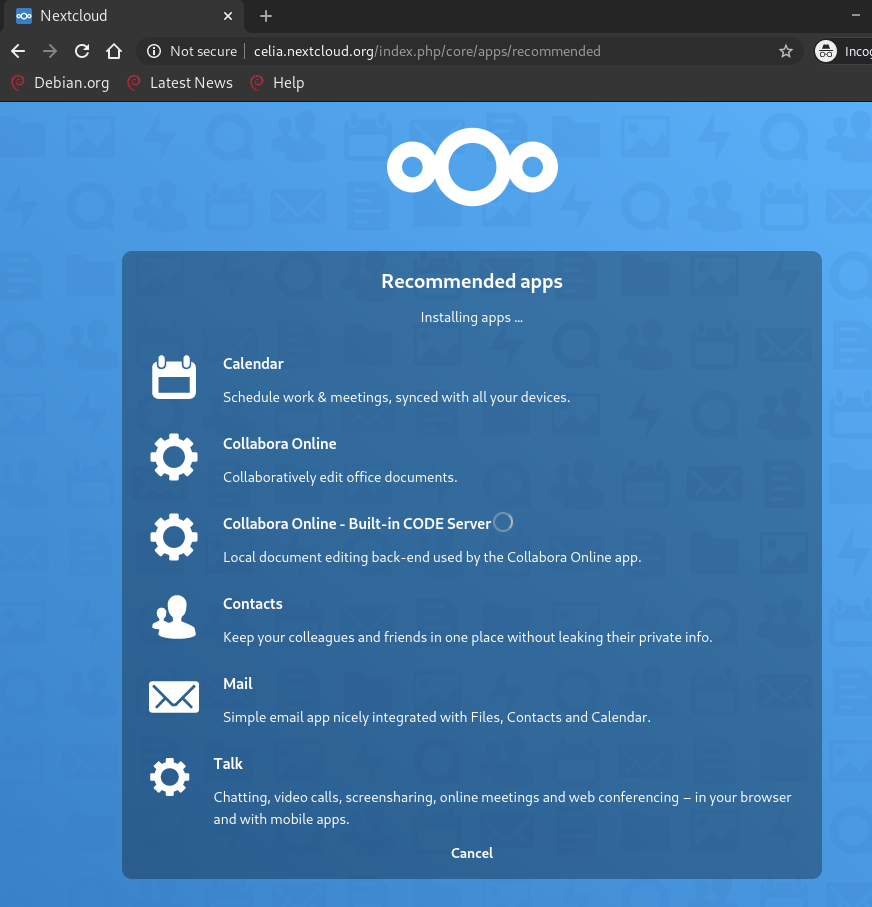View Not secure site information
872x907 pixels.
tap(192, 51)
